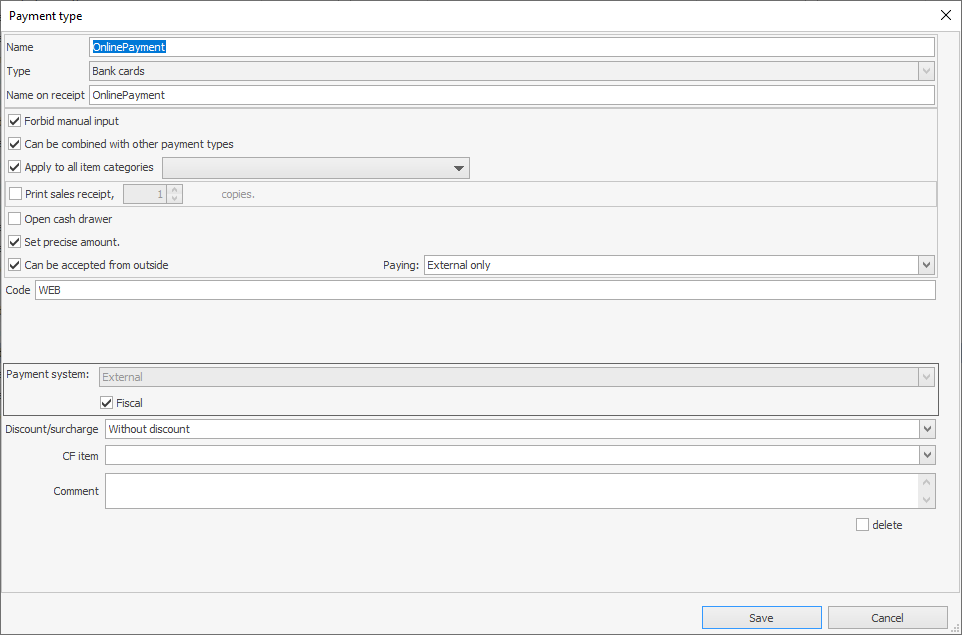Open the Discount/surcharge dropdown
Screen dimensions: 962x635
[x=926, y=429]
